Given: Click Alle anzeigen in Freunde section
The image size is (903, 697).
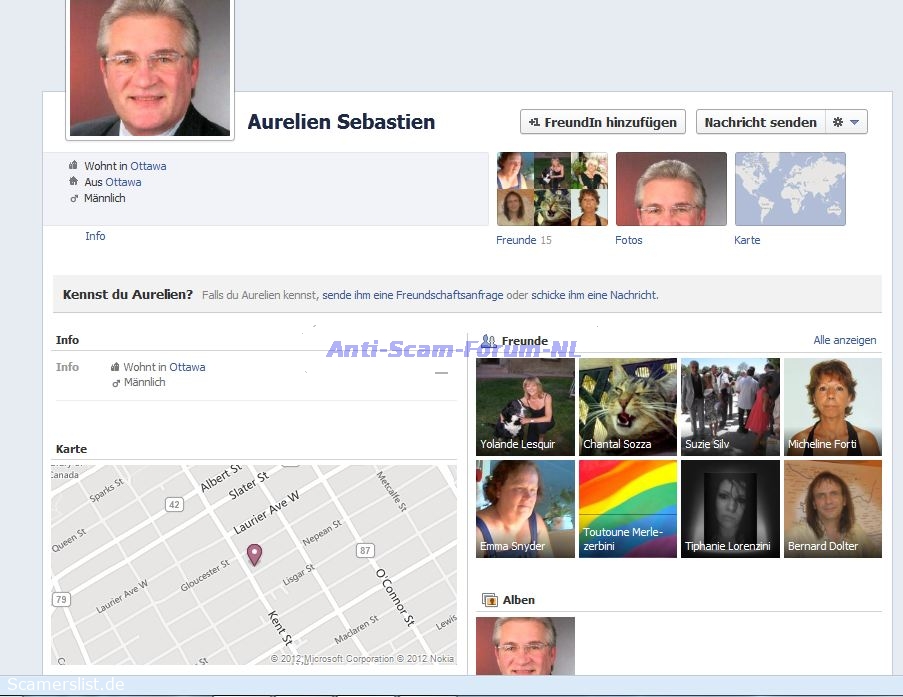Looking at the screenshot, I should point(844,340).
